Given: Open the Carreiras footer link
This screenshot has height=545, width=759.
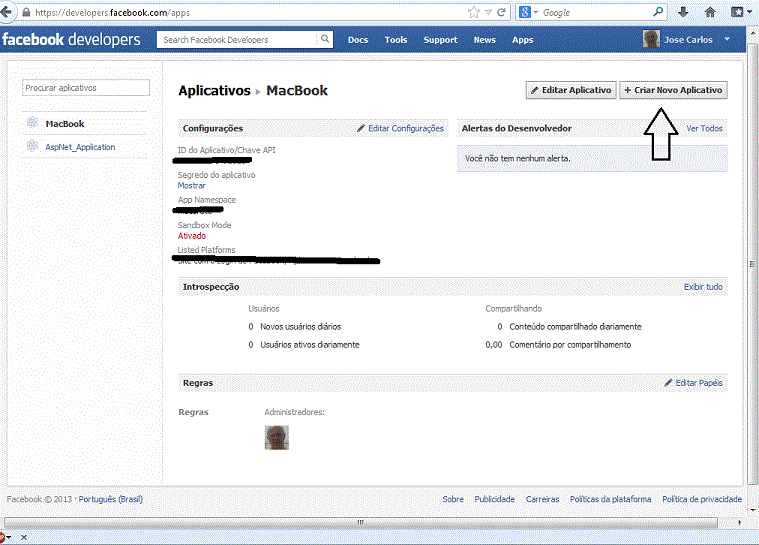Looking at the screenshot, I should tap(542, 499).
